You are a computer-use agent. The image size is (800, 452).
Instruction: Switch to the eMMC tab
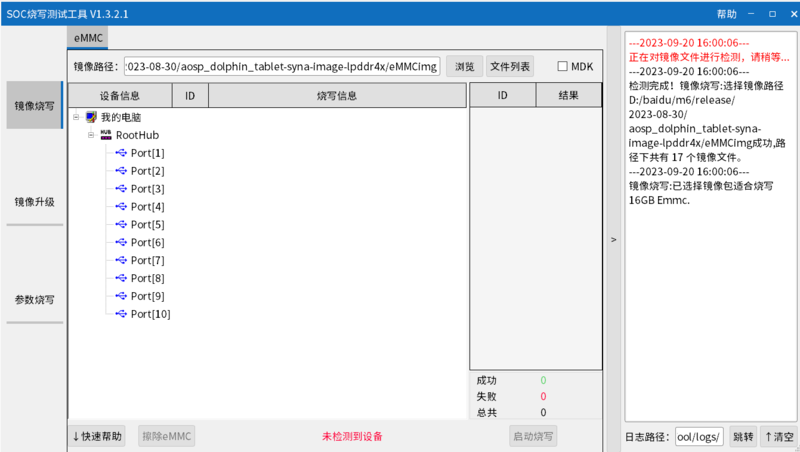tap(88, 38)
